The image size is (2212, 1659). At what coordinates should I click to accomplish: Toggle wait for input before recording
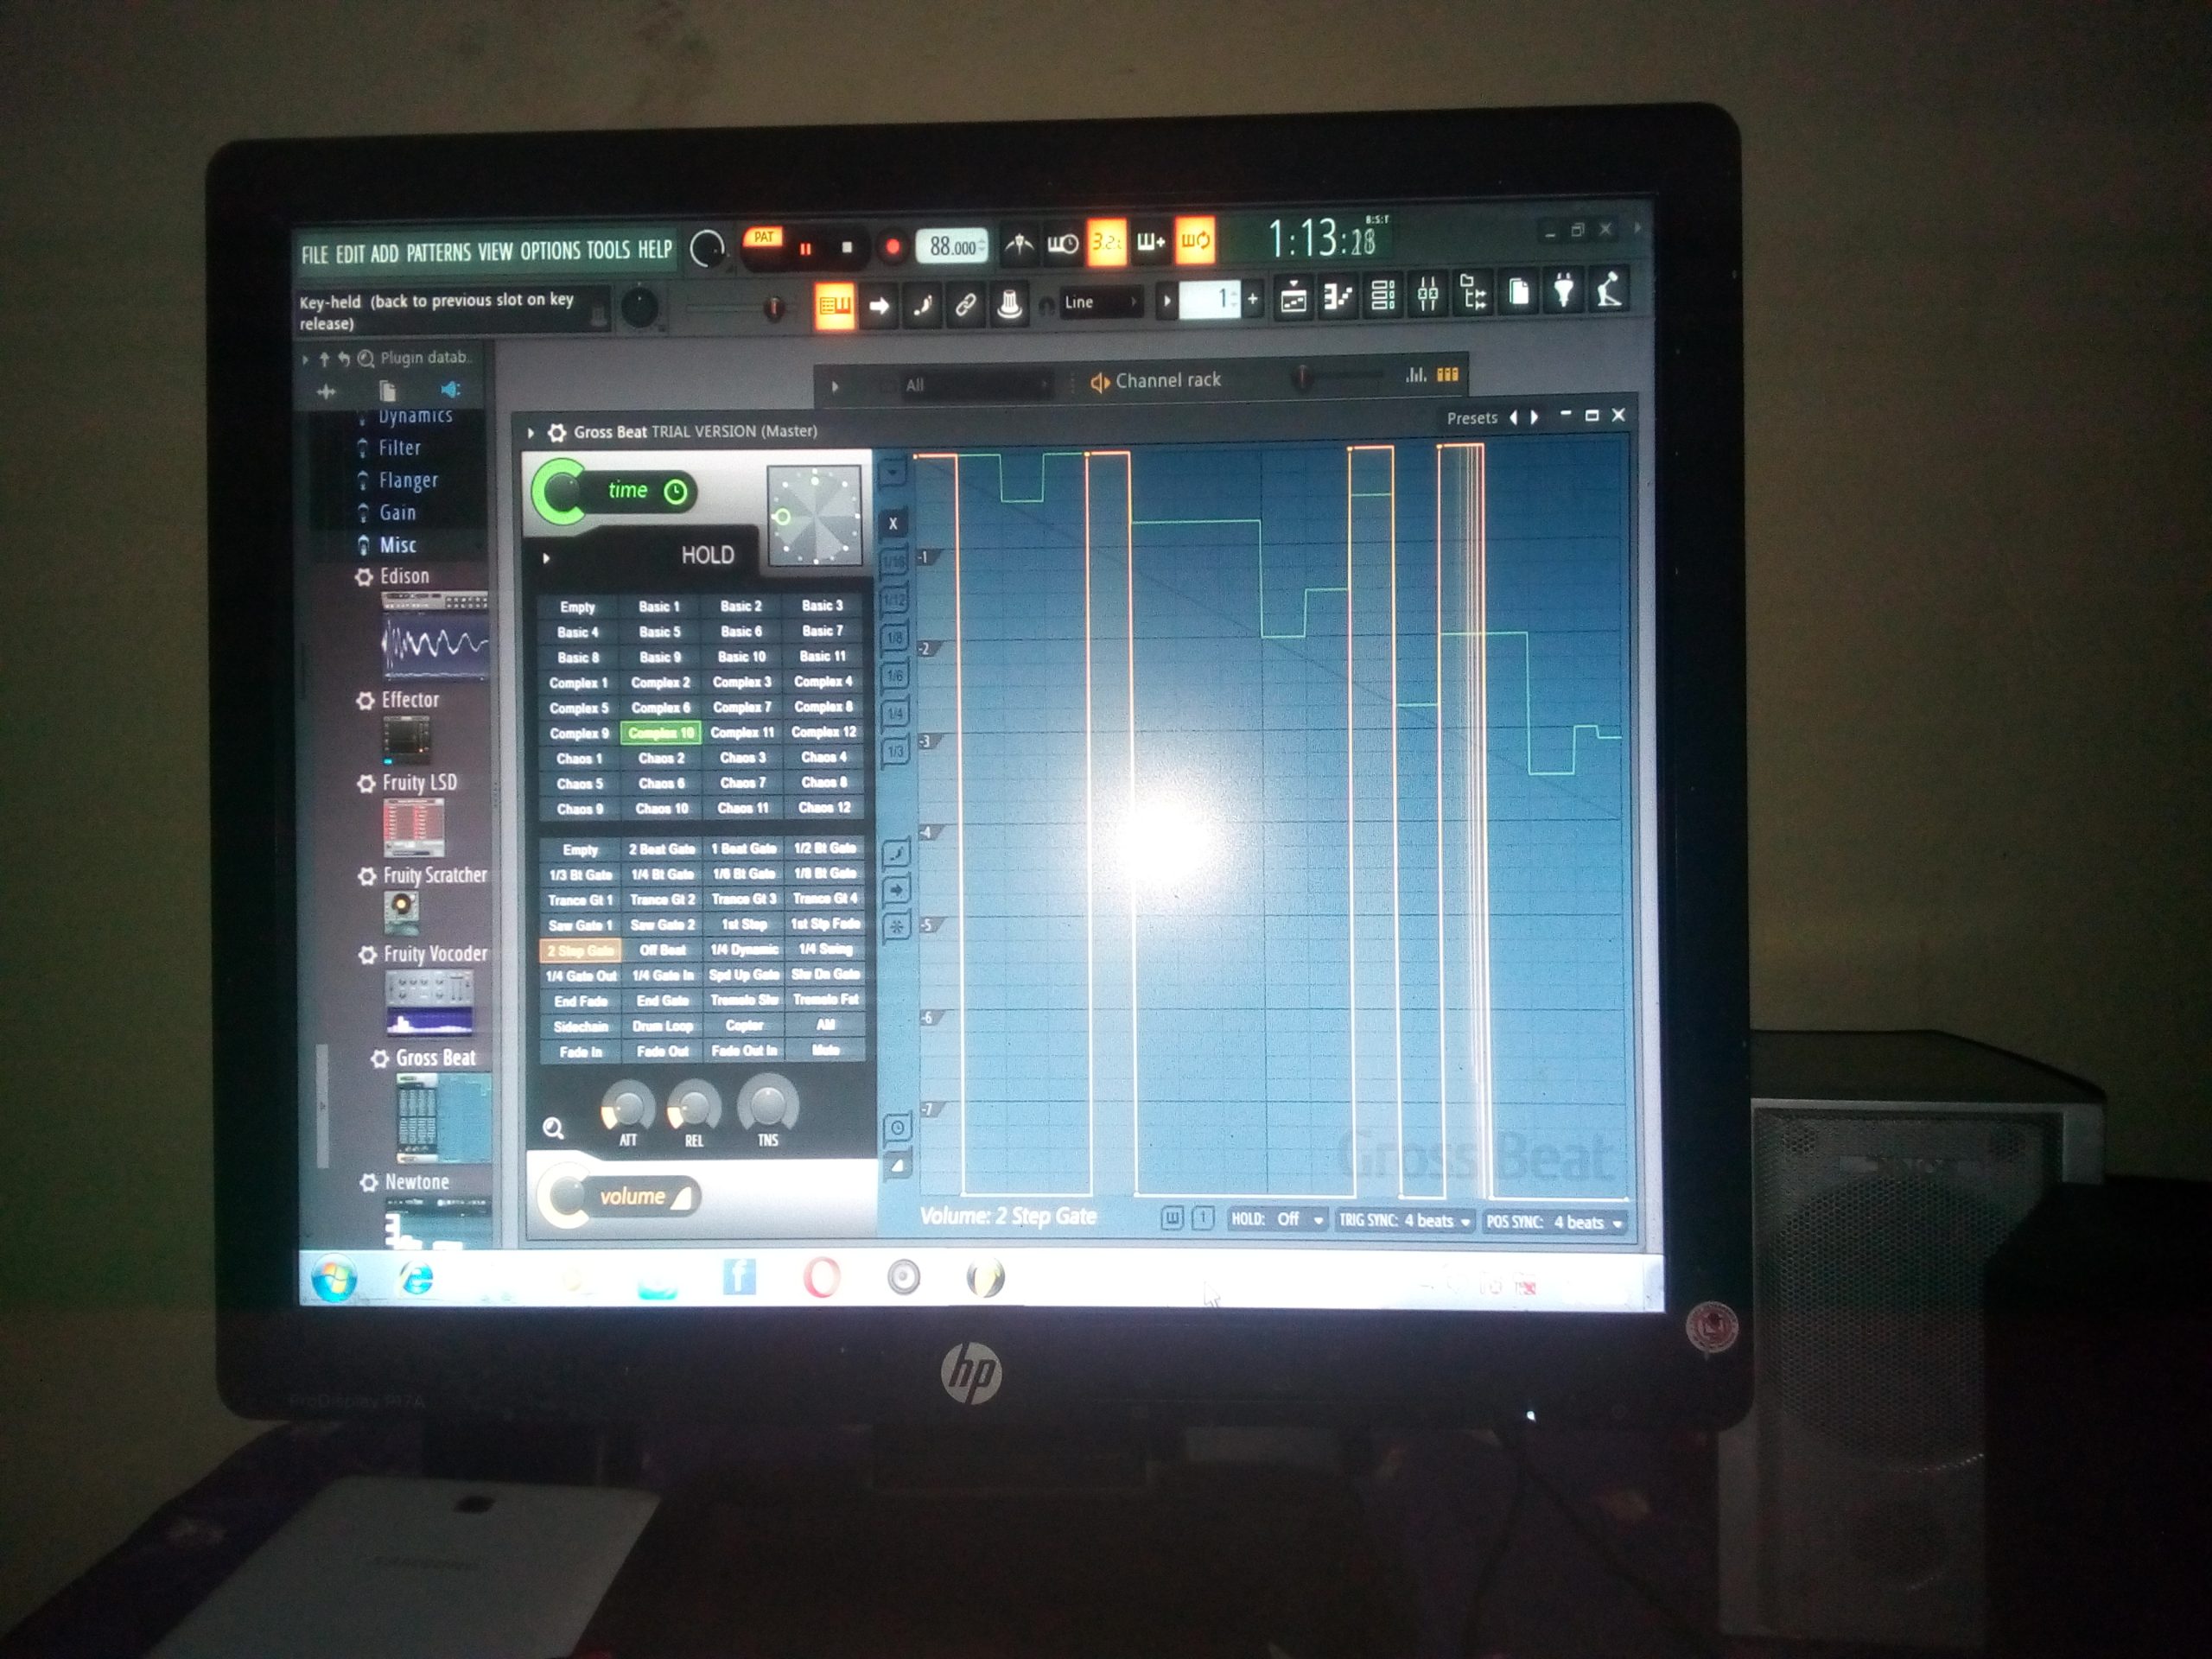(1062, 242)
